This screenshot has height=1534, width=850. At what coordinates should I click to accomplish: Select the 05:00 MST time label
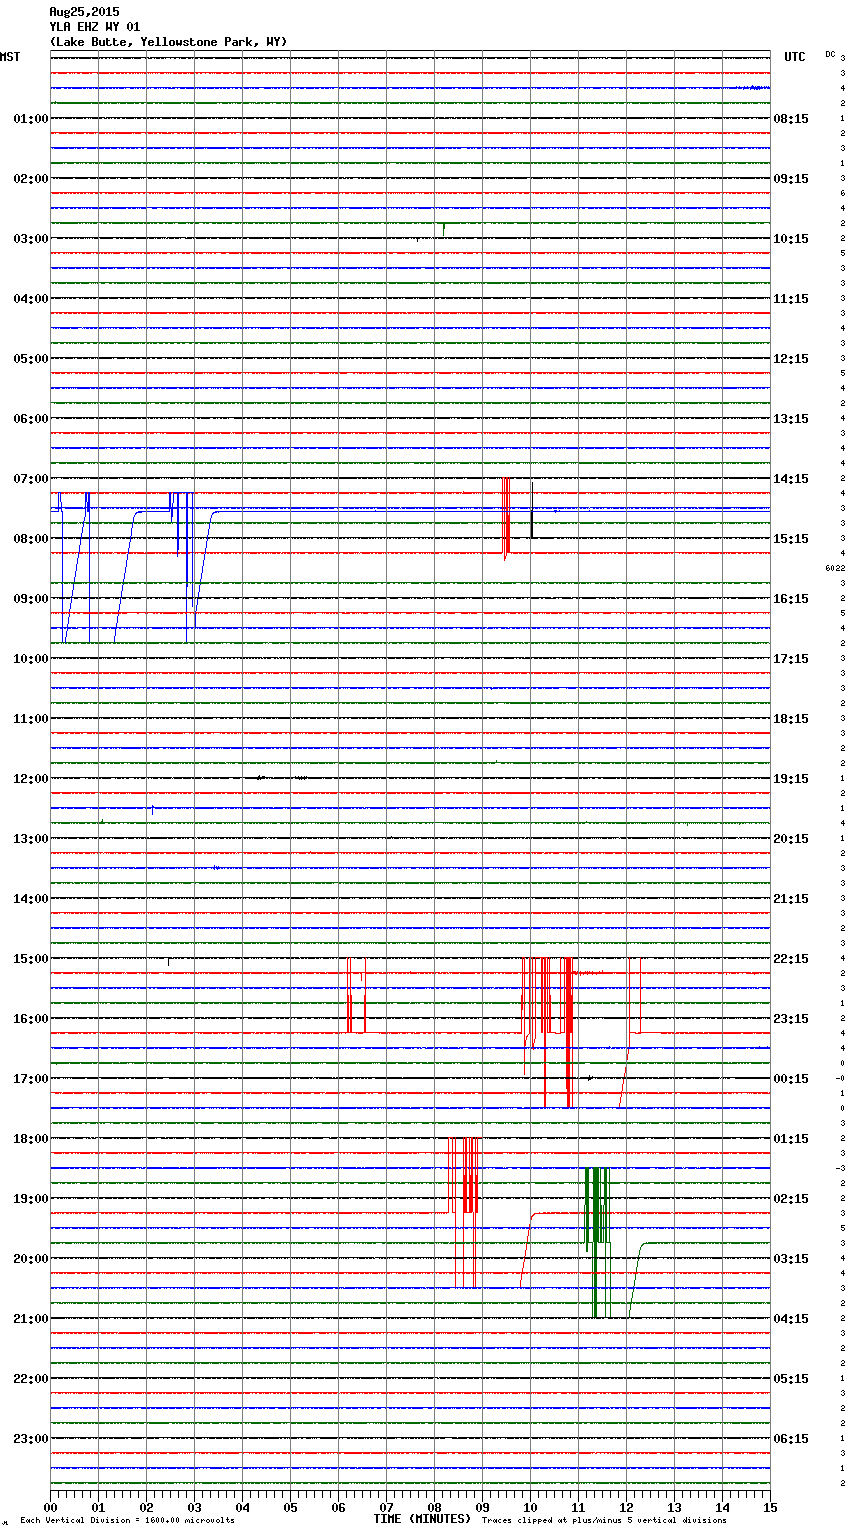pyautogui.click(x=30, y=358)
